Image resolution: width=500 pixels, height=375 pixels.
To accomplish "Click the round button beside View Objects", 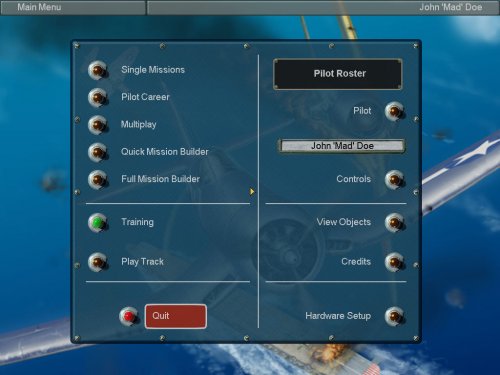I will (x=395, y=222).
